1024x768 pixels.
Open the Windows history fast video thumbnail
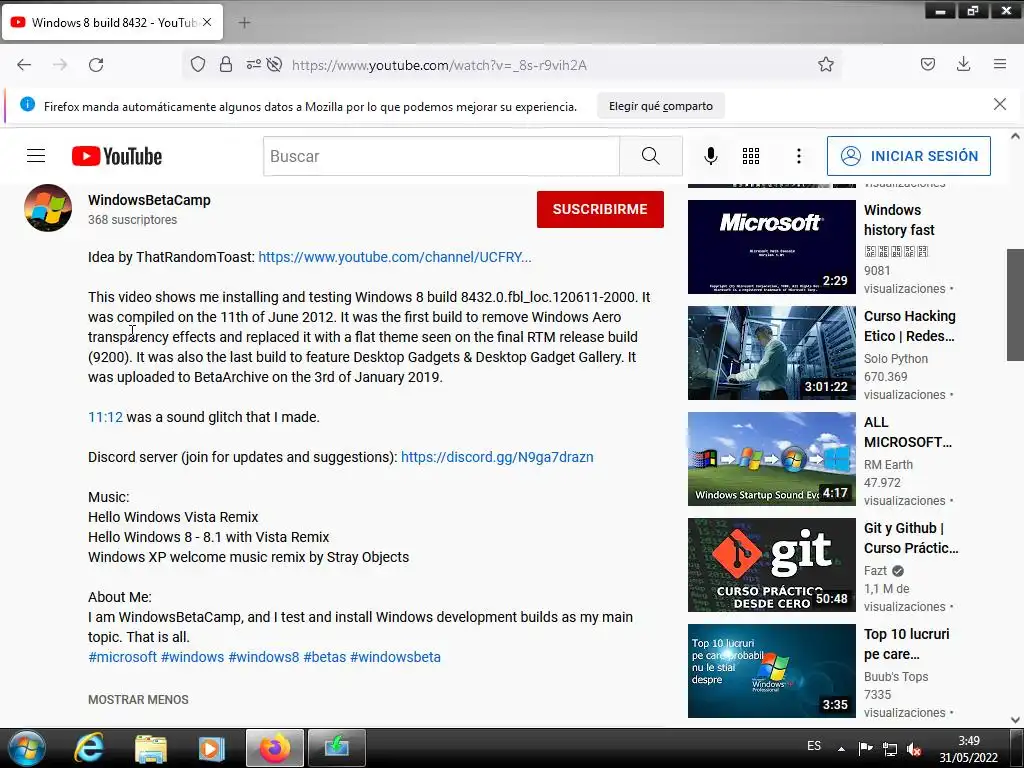(771, 247)
